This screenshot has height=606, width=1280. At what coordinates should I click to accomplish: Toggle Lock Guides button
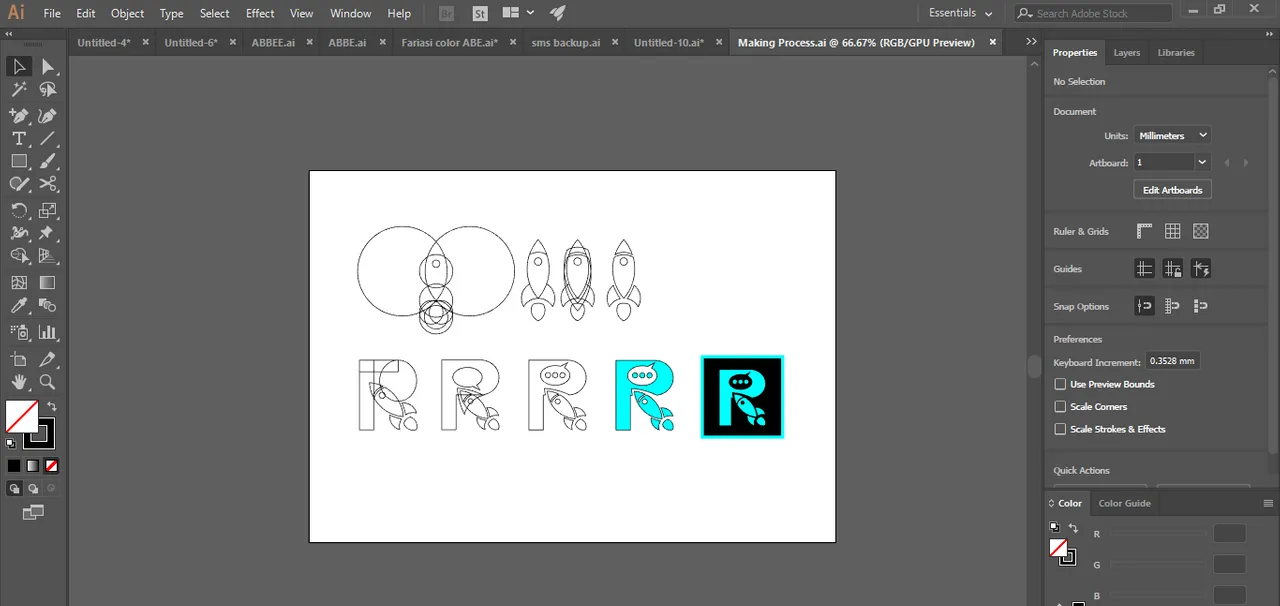1173,268
